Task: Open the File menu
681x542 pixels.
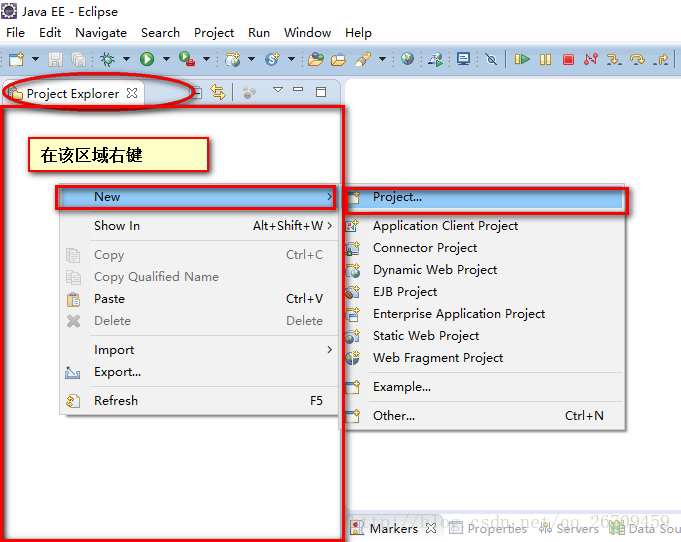Action: 15,33
